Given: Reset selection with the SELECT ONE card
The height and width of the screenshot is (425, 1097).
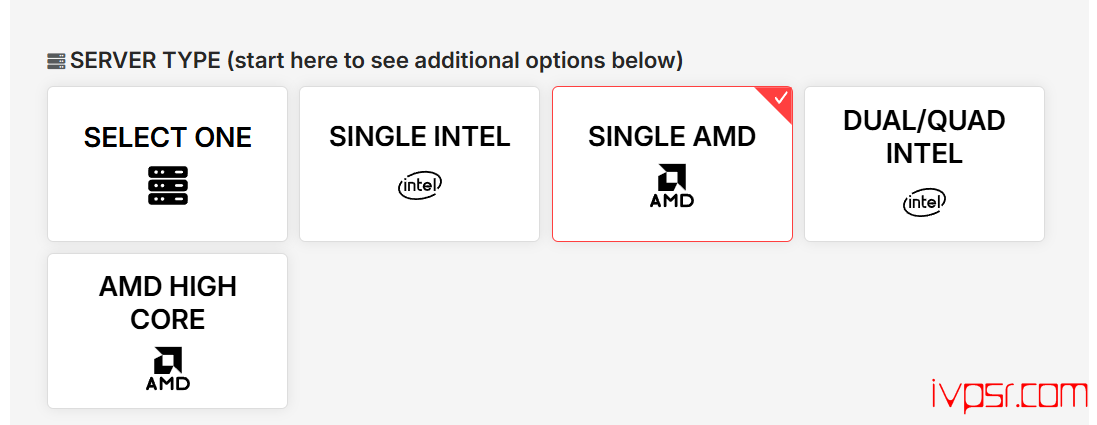Looking at the screenshot, I should (167, 164).
